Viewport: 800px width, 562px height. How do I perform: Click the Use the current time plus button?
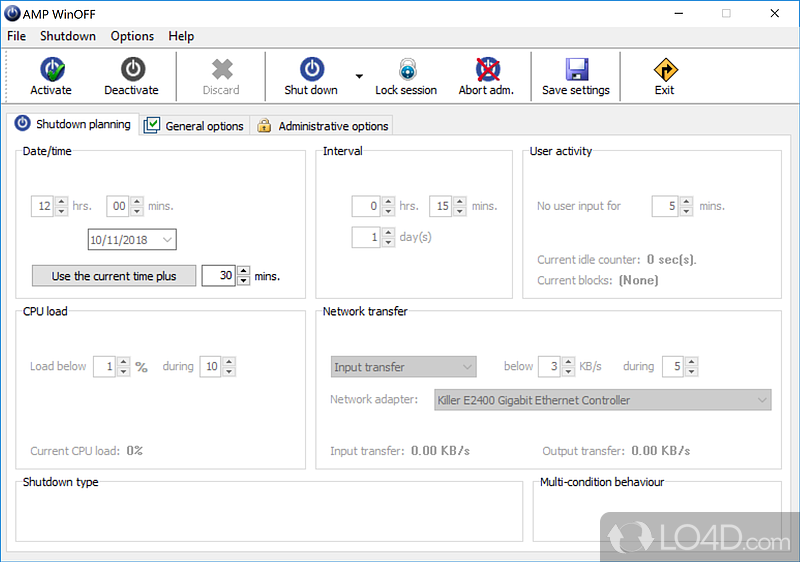[114, 276]
